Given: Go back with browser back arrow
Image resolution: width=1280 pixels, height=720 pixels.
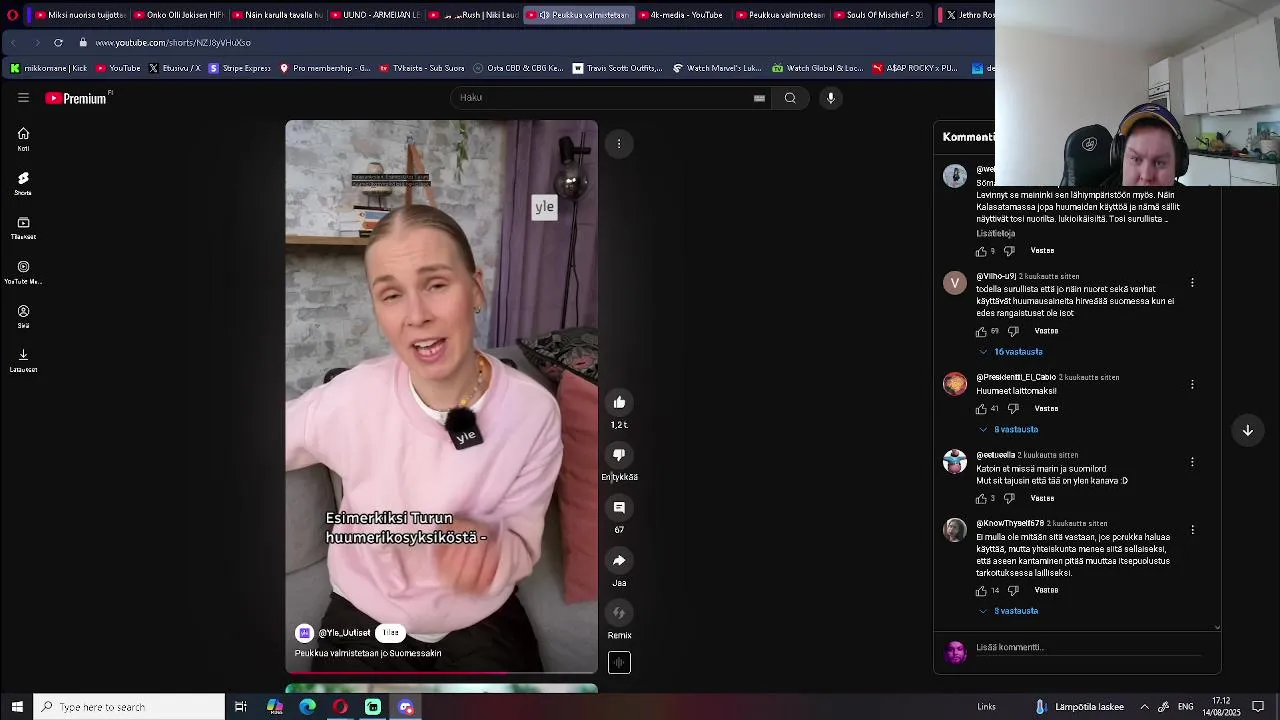Looking at the screenshot, I should 14,43.
